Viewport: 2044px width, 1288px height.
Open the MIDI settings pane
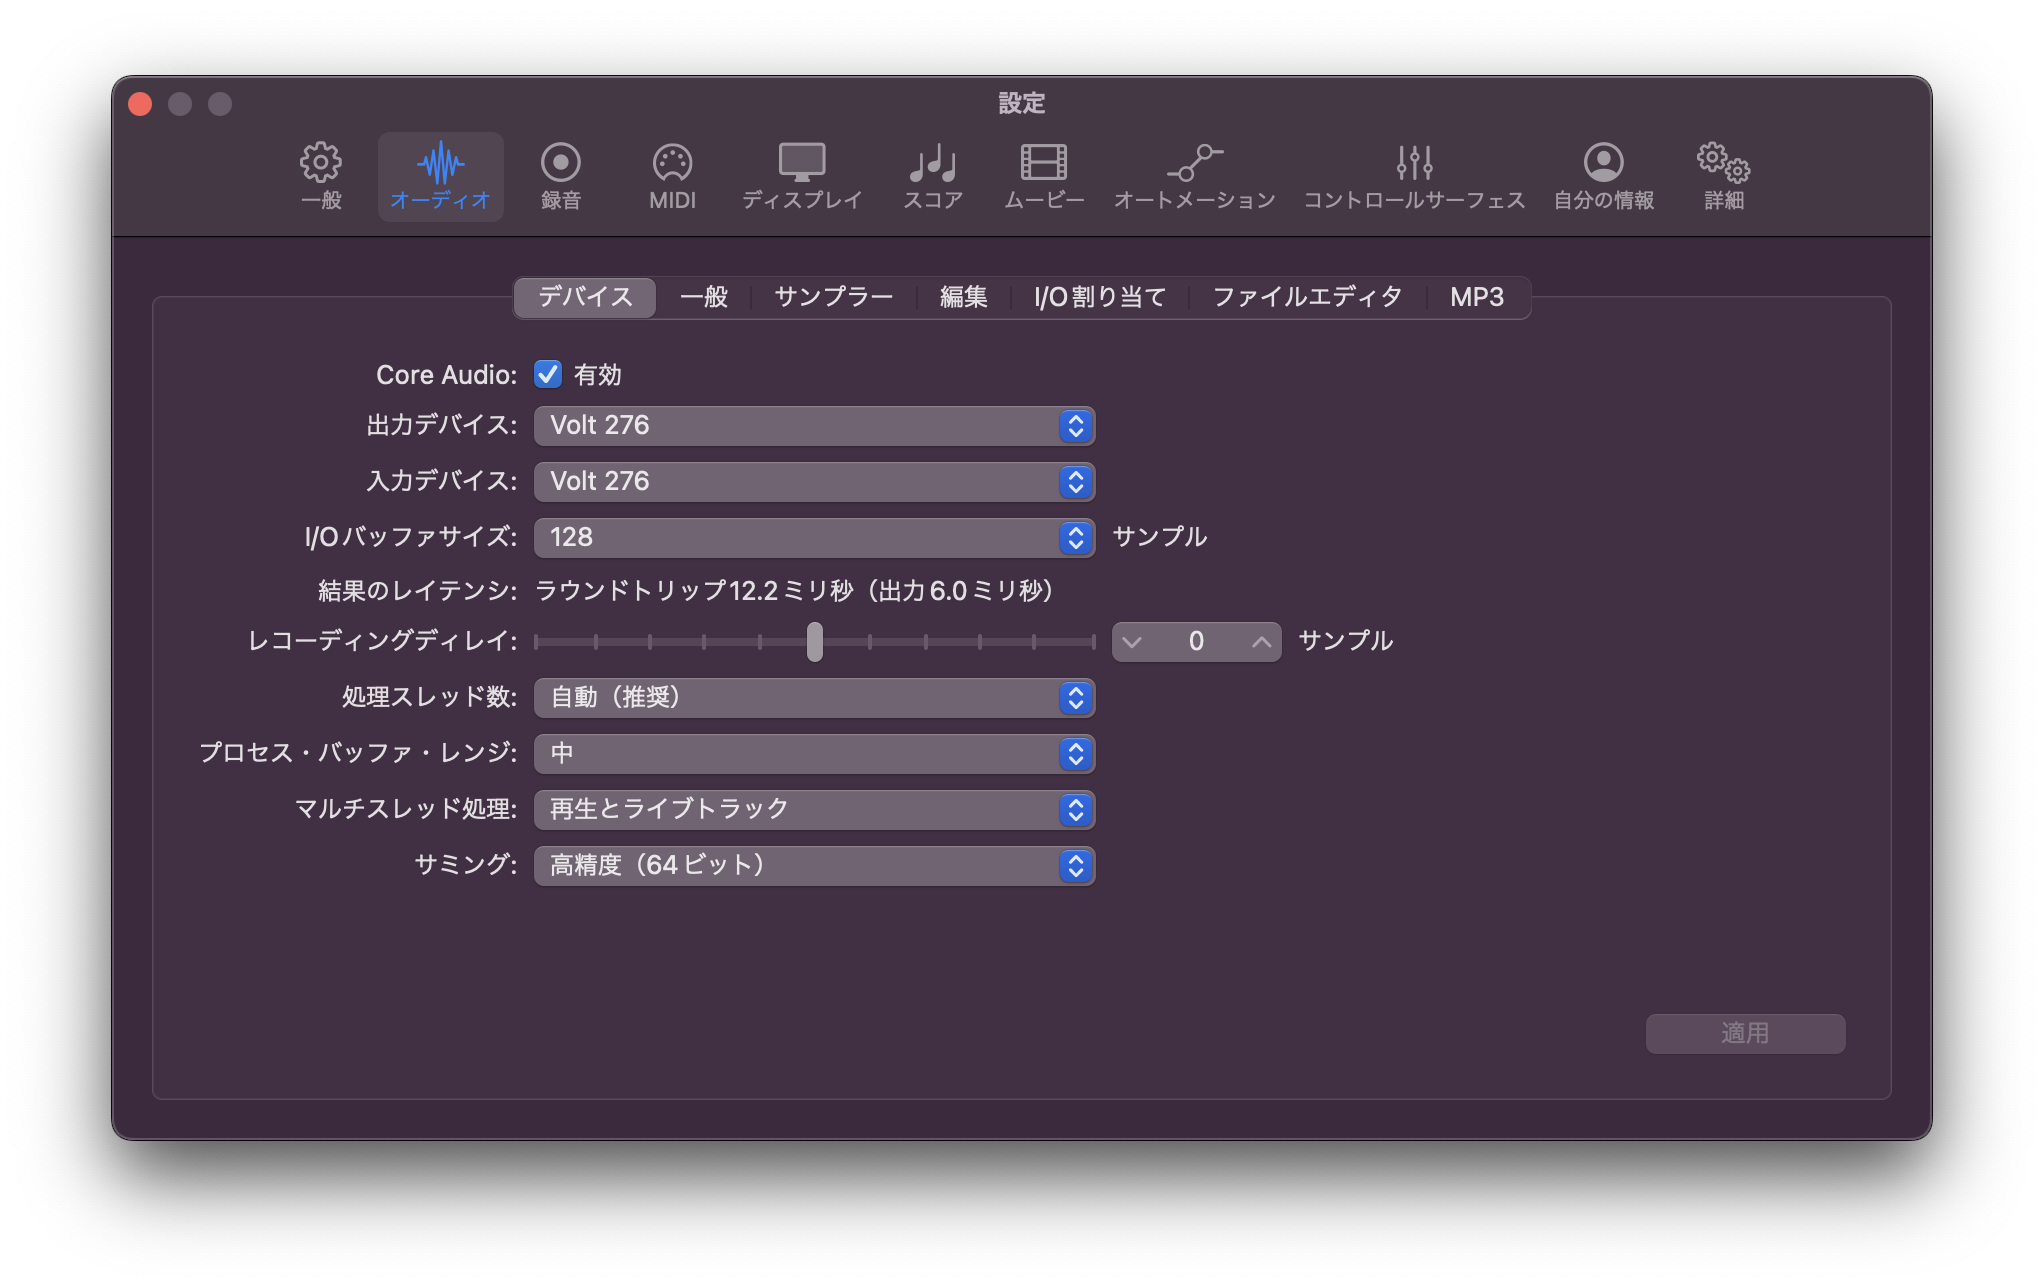point(672,175)
